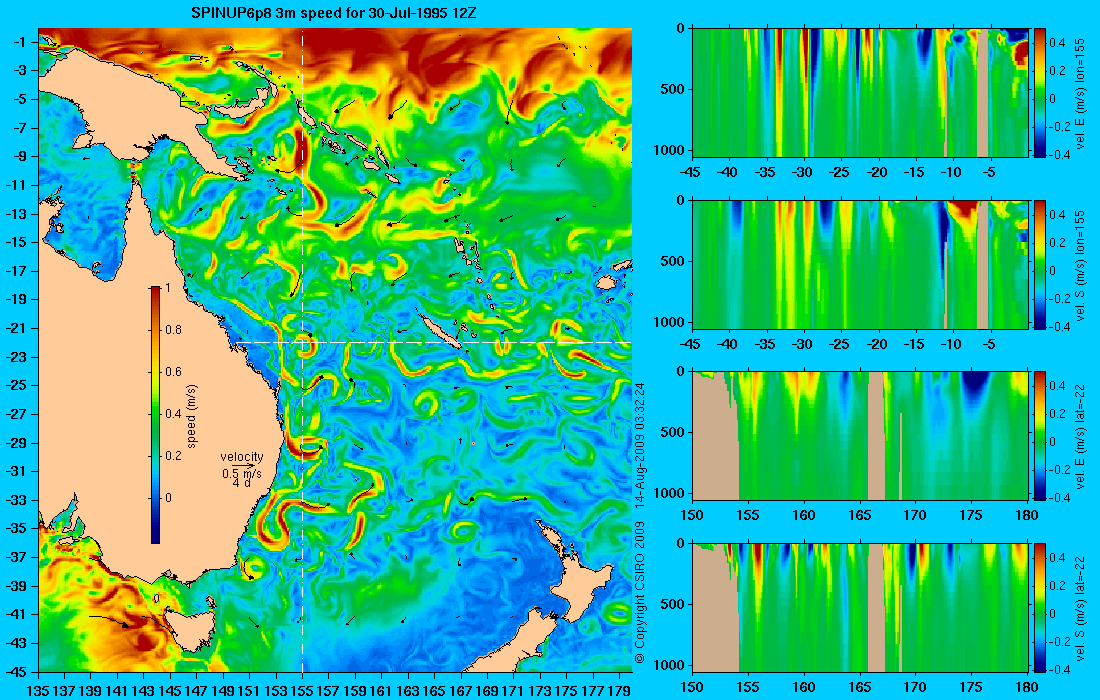
Task: Click the "0.6" tick on the speed colorbar
Action: [x=173, y=372]
